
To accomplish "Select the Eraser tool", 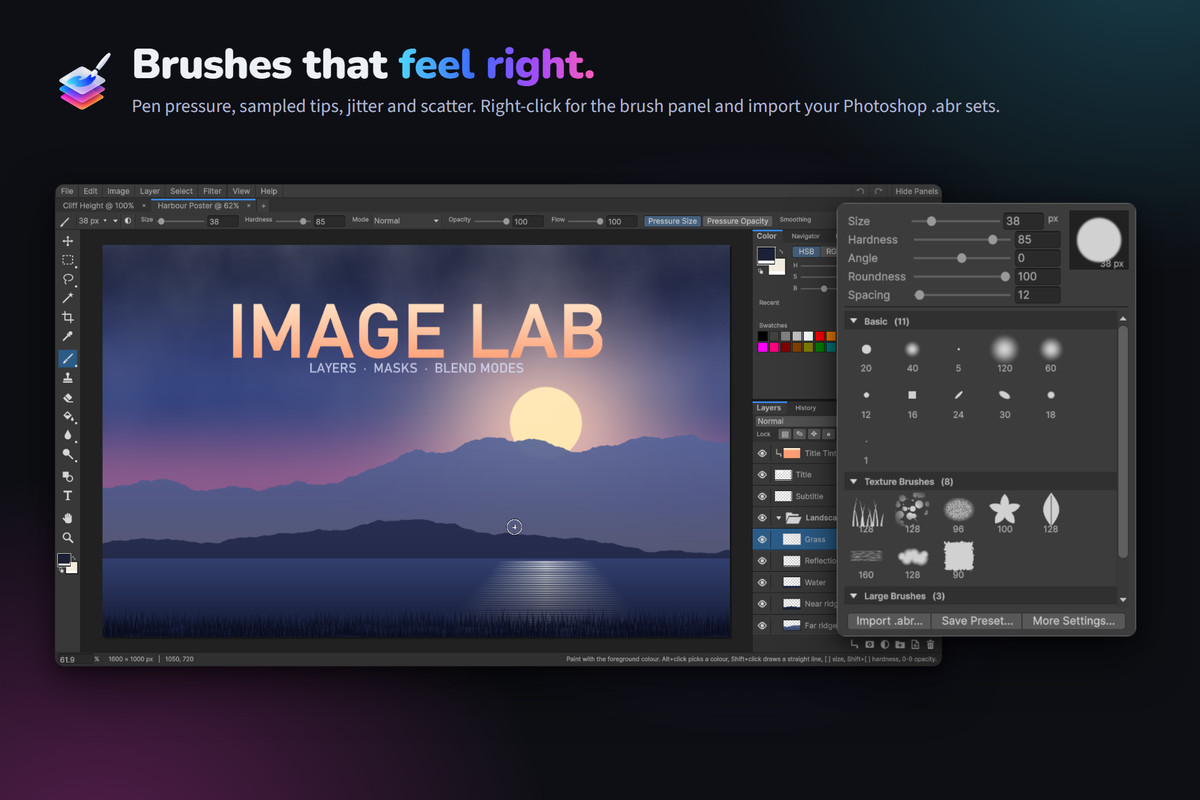I will point(68,397).
